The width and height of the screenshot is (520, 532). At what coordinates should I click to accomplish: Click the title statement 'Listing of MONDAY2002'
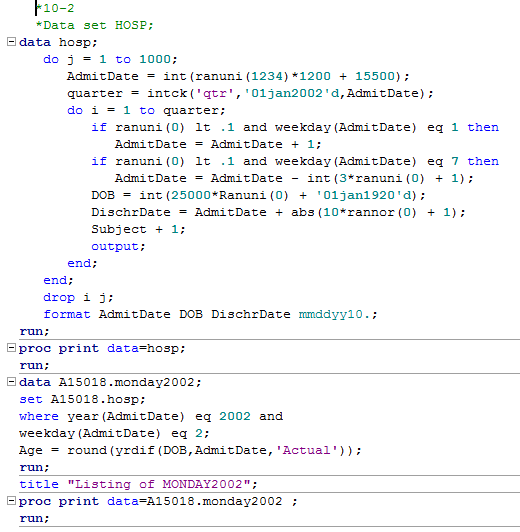138,484
